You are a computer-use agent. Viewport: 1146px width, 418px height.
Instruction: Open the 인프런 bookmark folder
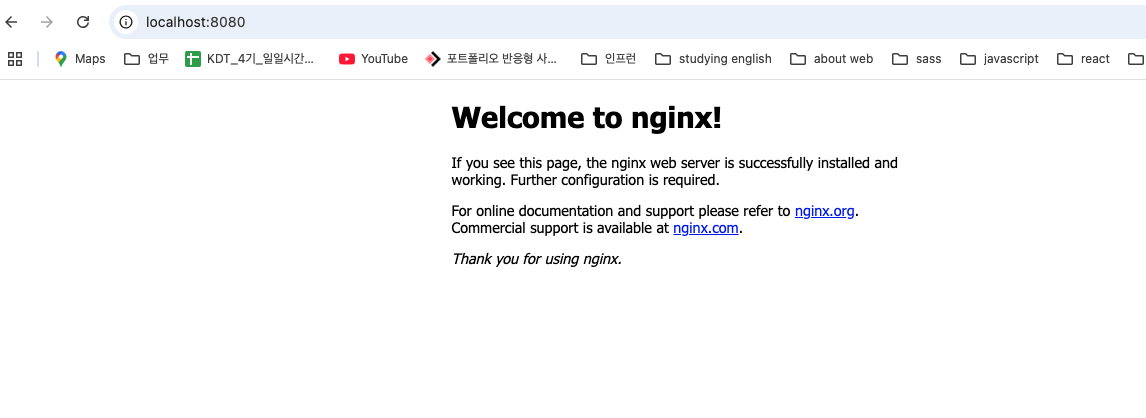click(x=609, y=59)
